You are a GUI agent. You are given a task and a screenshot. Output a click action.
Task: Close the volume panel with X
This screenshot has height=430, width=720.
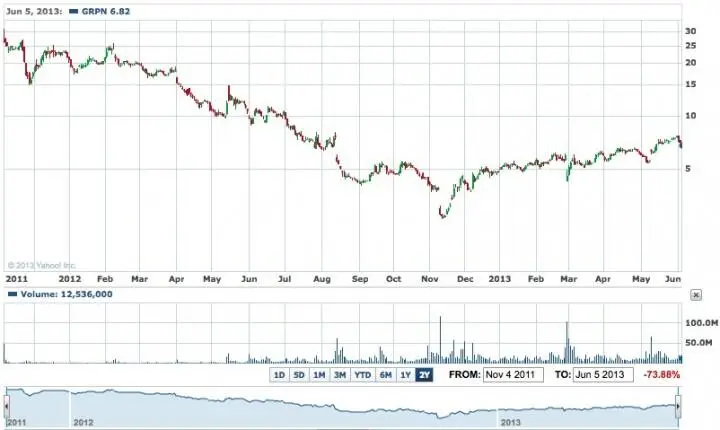(x=696, y=295)
